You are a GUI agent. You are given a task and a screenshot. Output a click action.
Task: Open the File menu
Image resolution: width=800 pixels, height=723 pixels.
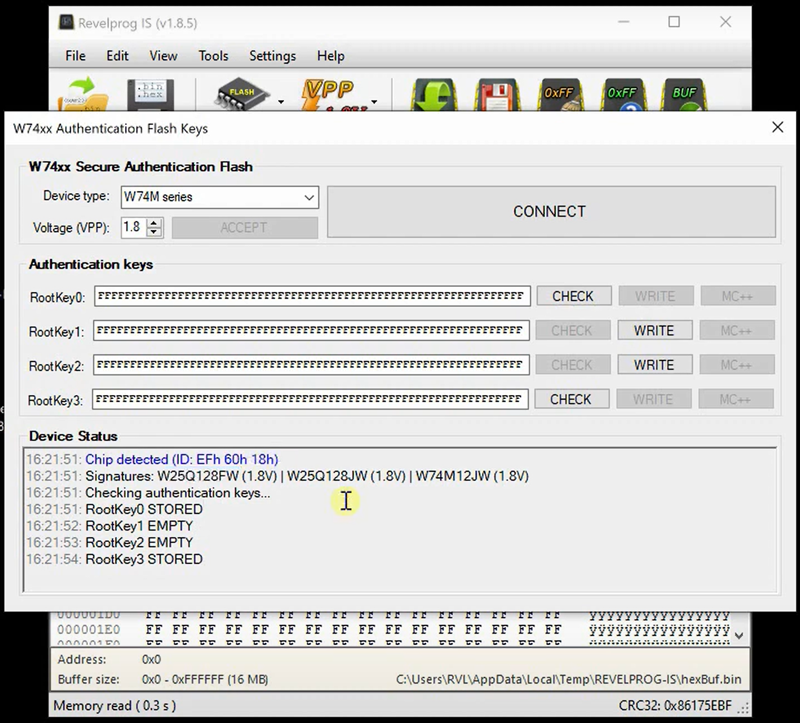point(76,56)
